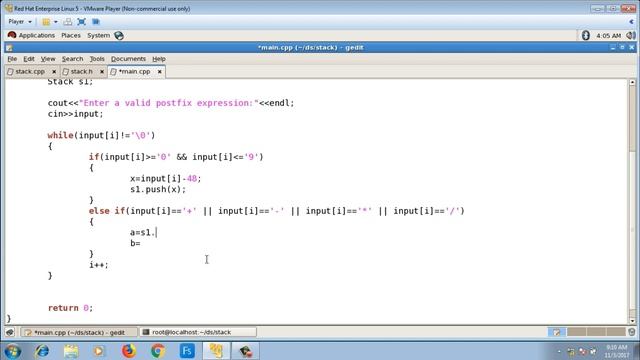Switch to root@localhost terminal taskbar button
This screenshot has height=360, width=640.
coord(198,332)
